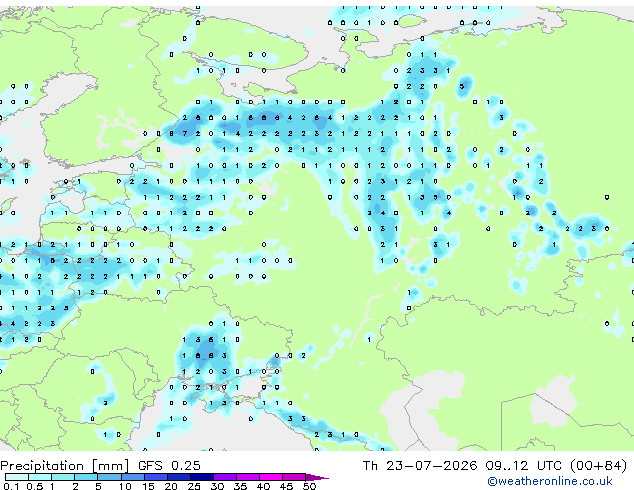Screen dimensions: 634x490
Task: Select the 40–45 mm magenta legend swatch
Action: [271, 477]
